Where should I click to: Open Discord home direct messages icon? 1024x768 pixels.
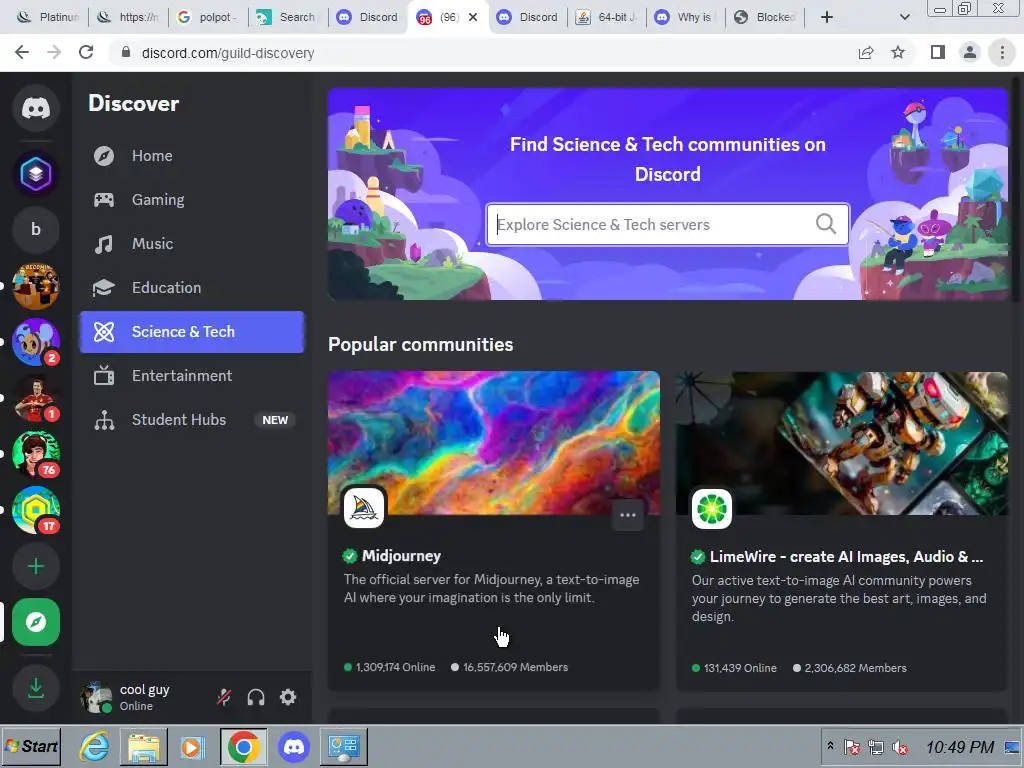36,108
